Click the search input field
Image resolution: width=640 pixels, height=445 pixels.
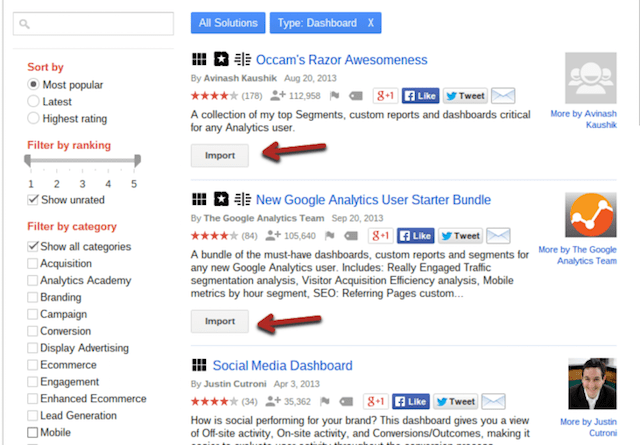click(93, 24)
